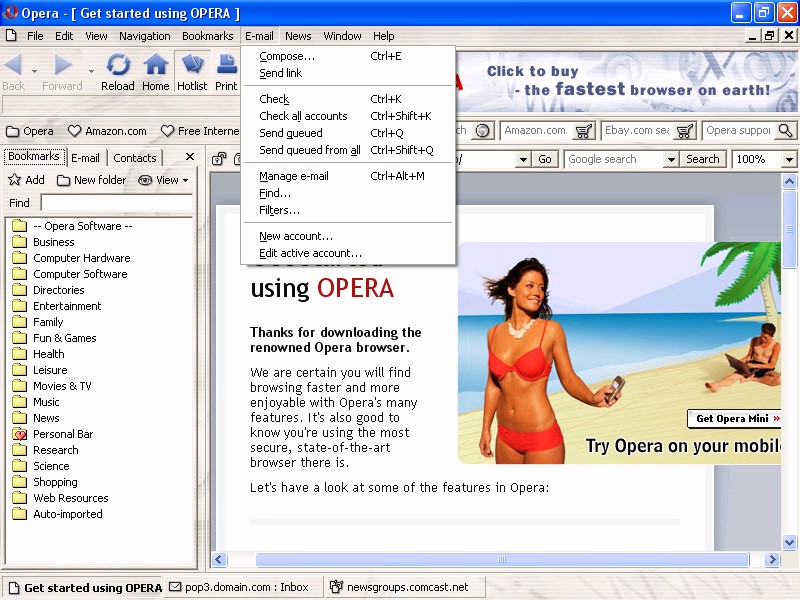800x600 pixels.
Task: Print the page with the Print icon
Action: 226,72
